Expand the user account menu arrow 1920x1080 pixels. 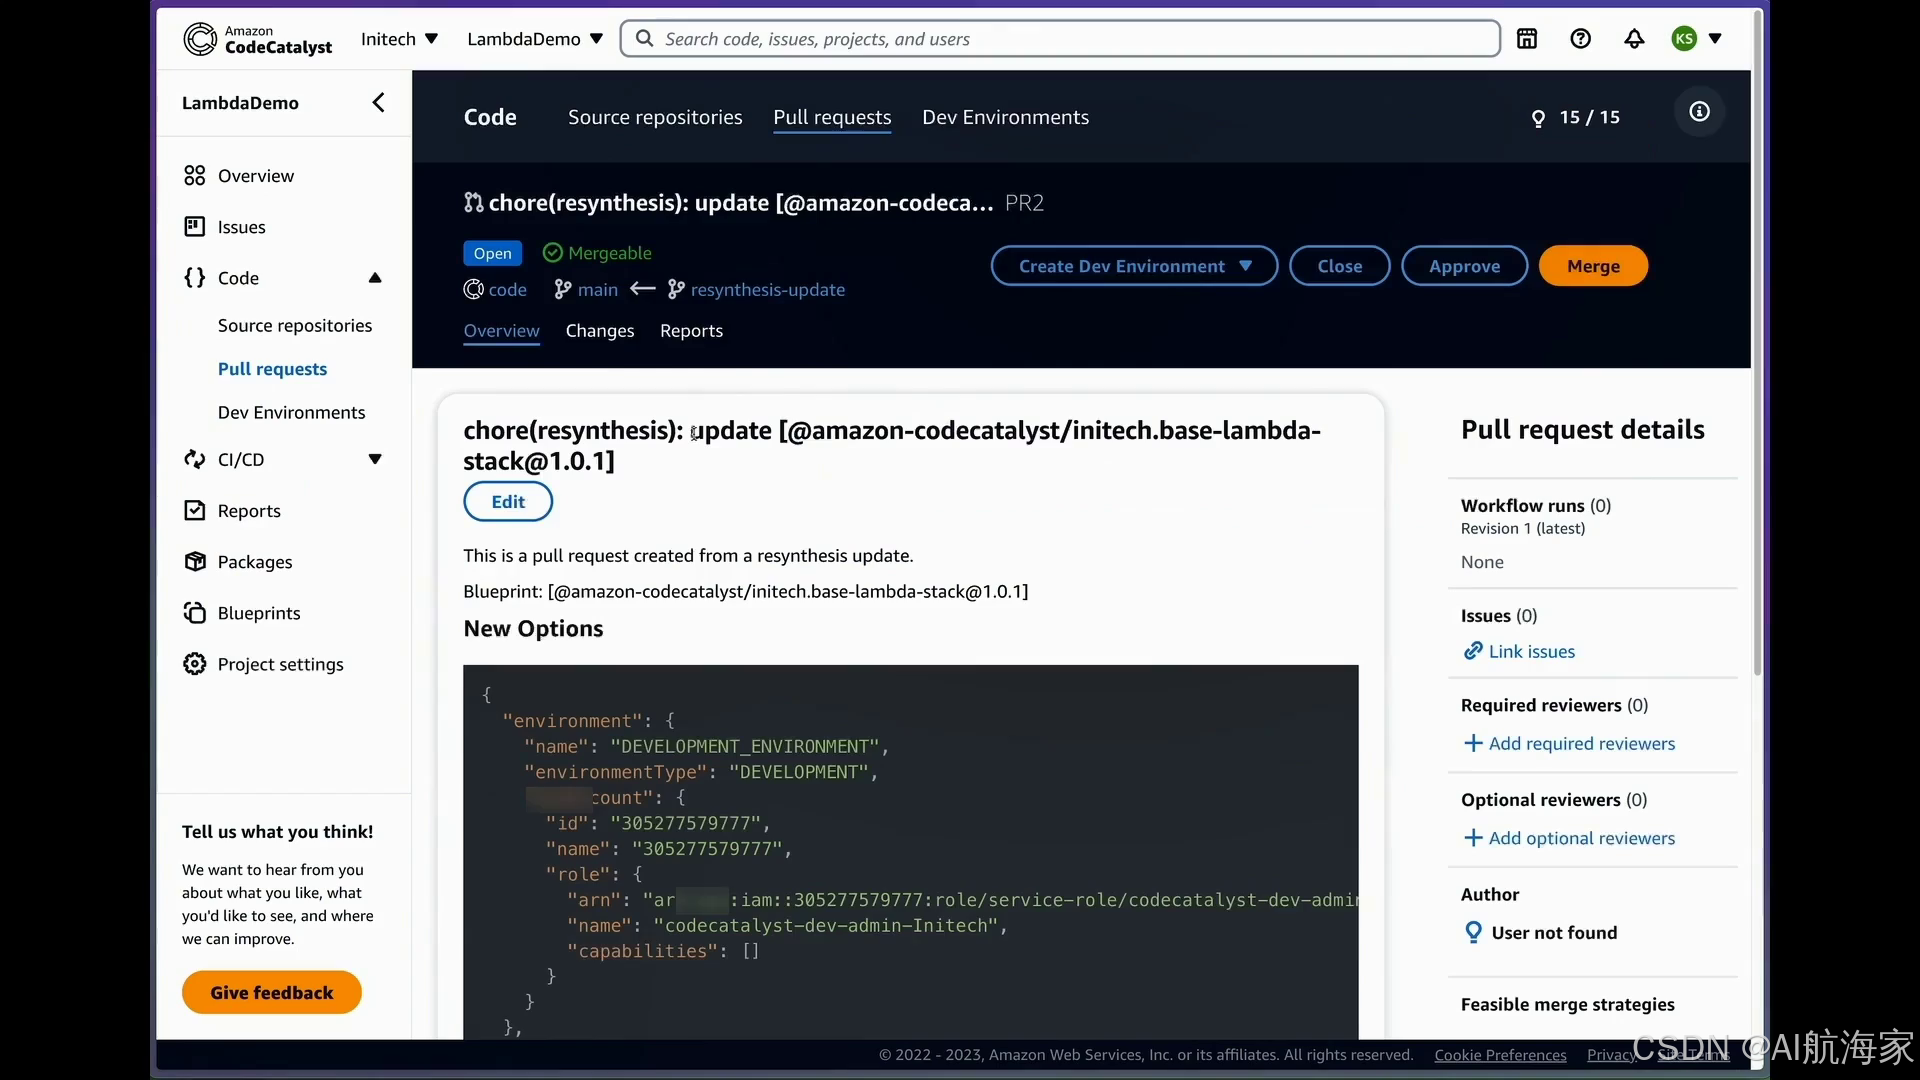tap(1715, 39)
